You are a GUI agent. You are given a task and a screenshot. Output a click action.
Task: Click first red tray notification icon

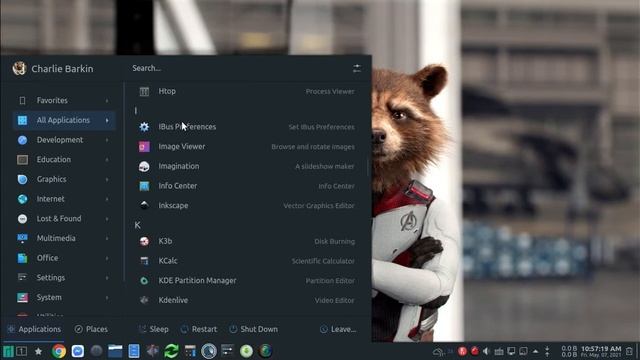coord(462,351)
